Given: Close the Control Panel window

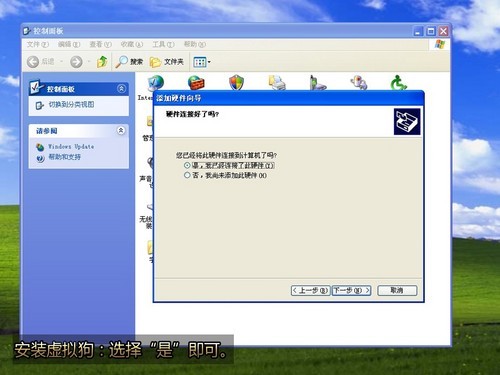Looking at the screenshot, I should coord(443,31).
